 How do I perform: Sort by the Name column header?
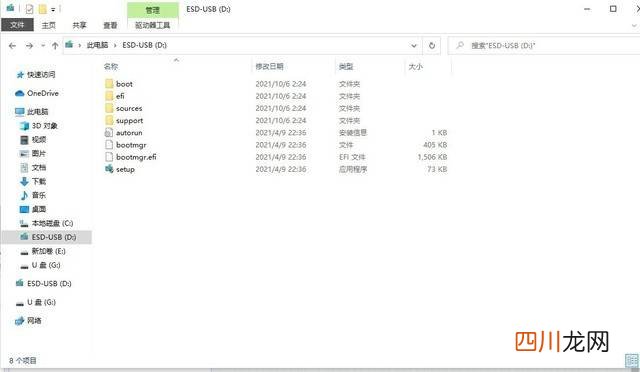[111, 67]
